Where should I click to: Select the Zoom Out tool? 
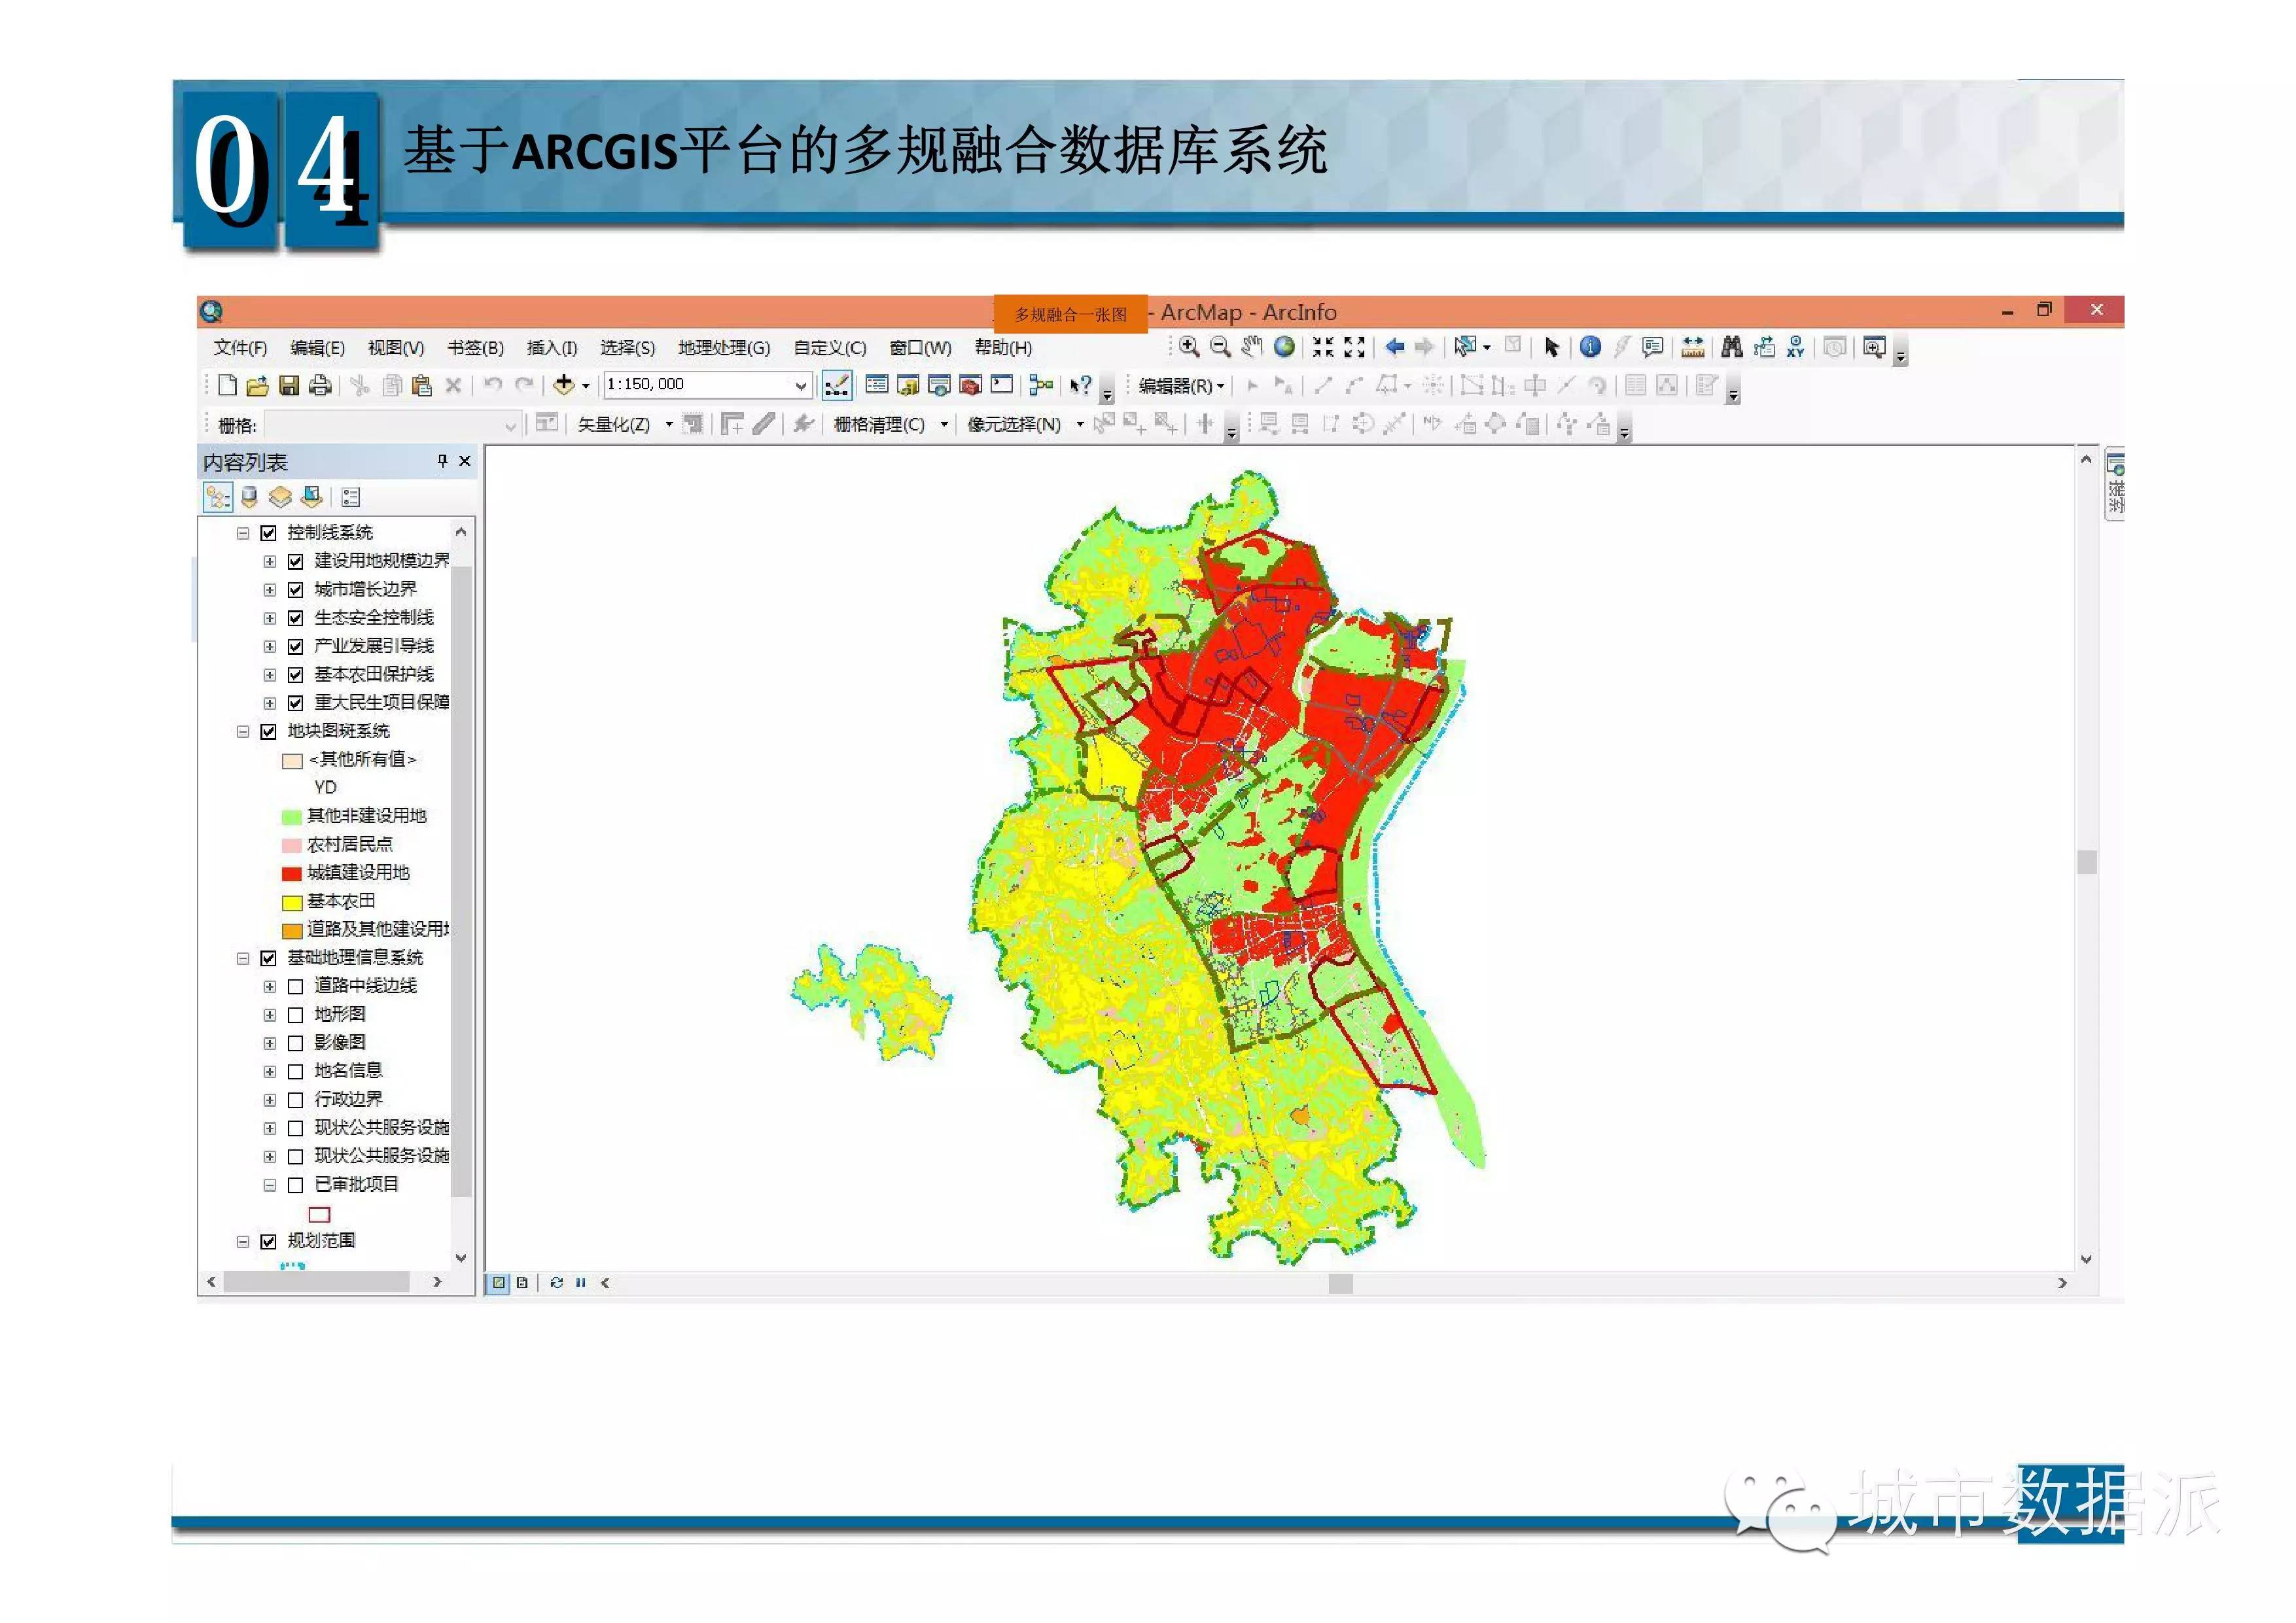(1220, 347)
